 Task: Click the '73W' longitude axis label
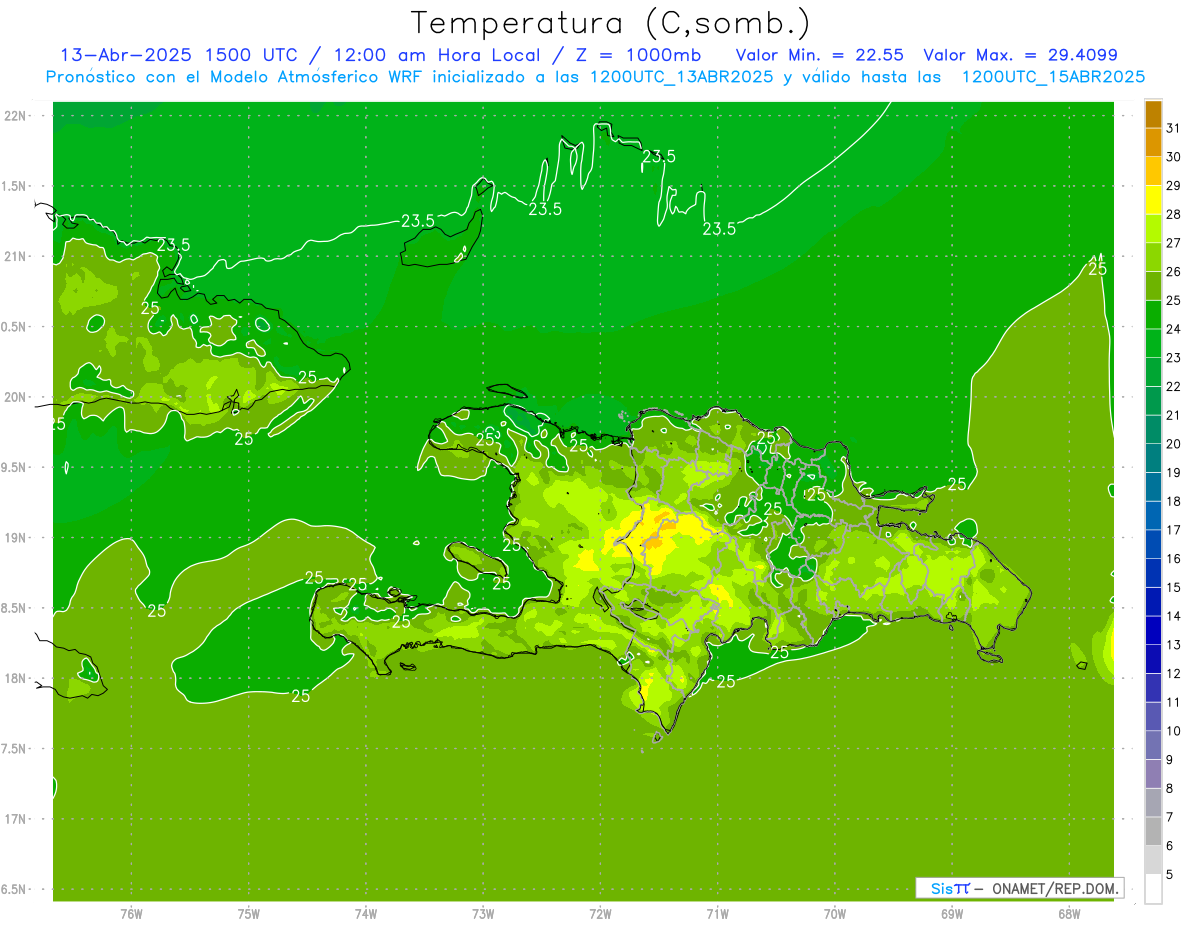pyautogui.click(x=483, y=914)
